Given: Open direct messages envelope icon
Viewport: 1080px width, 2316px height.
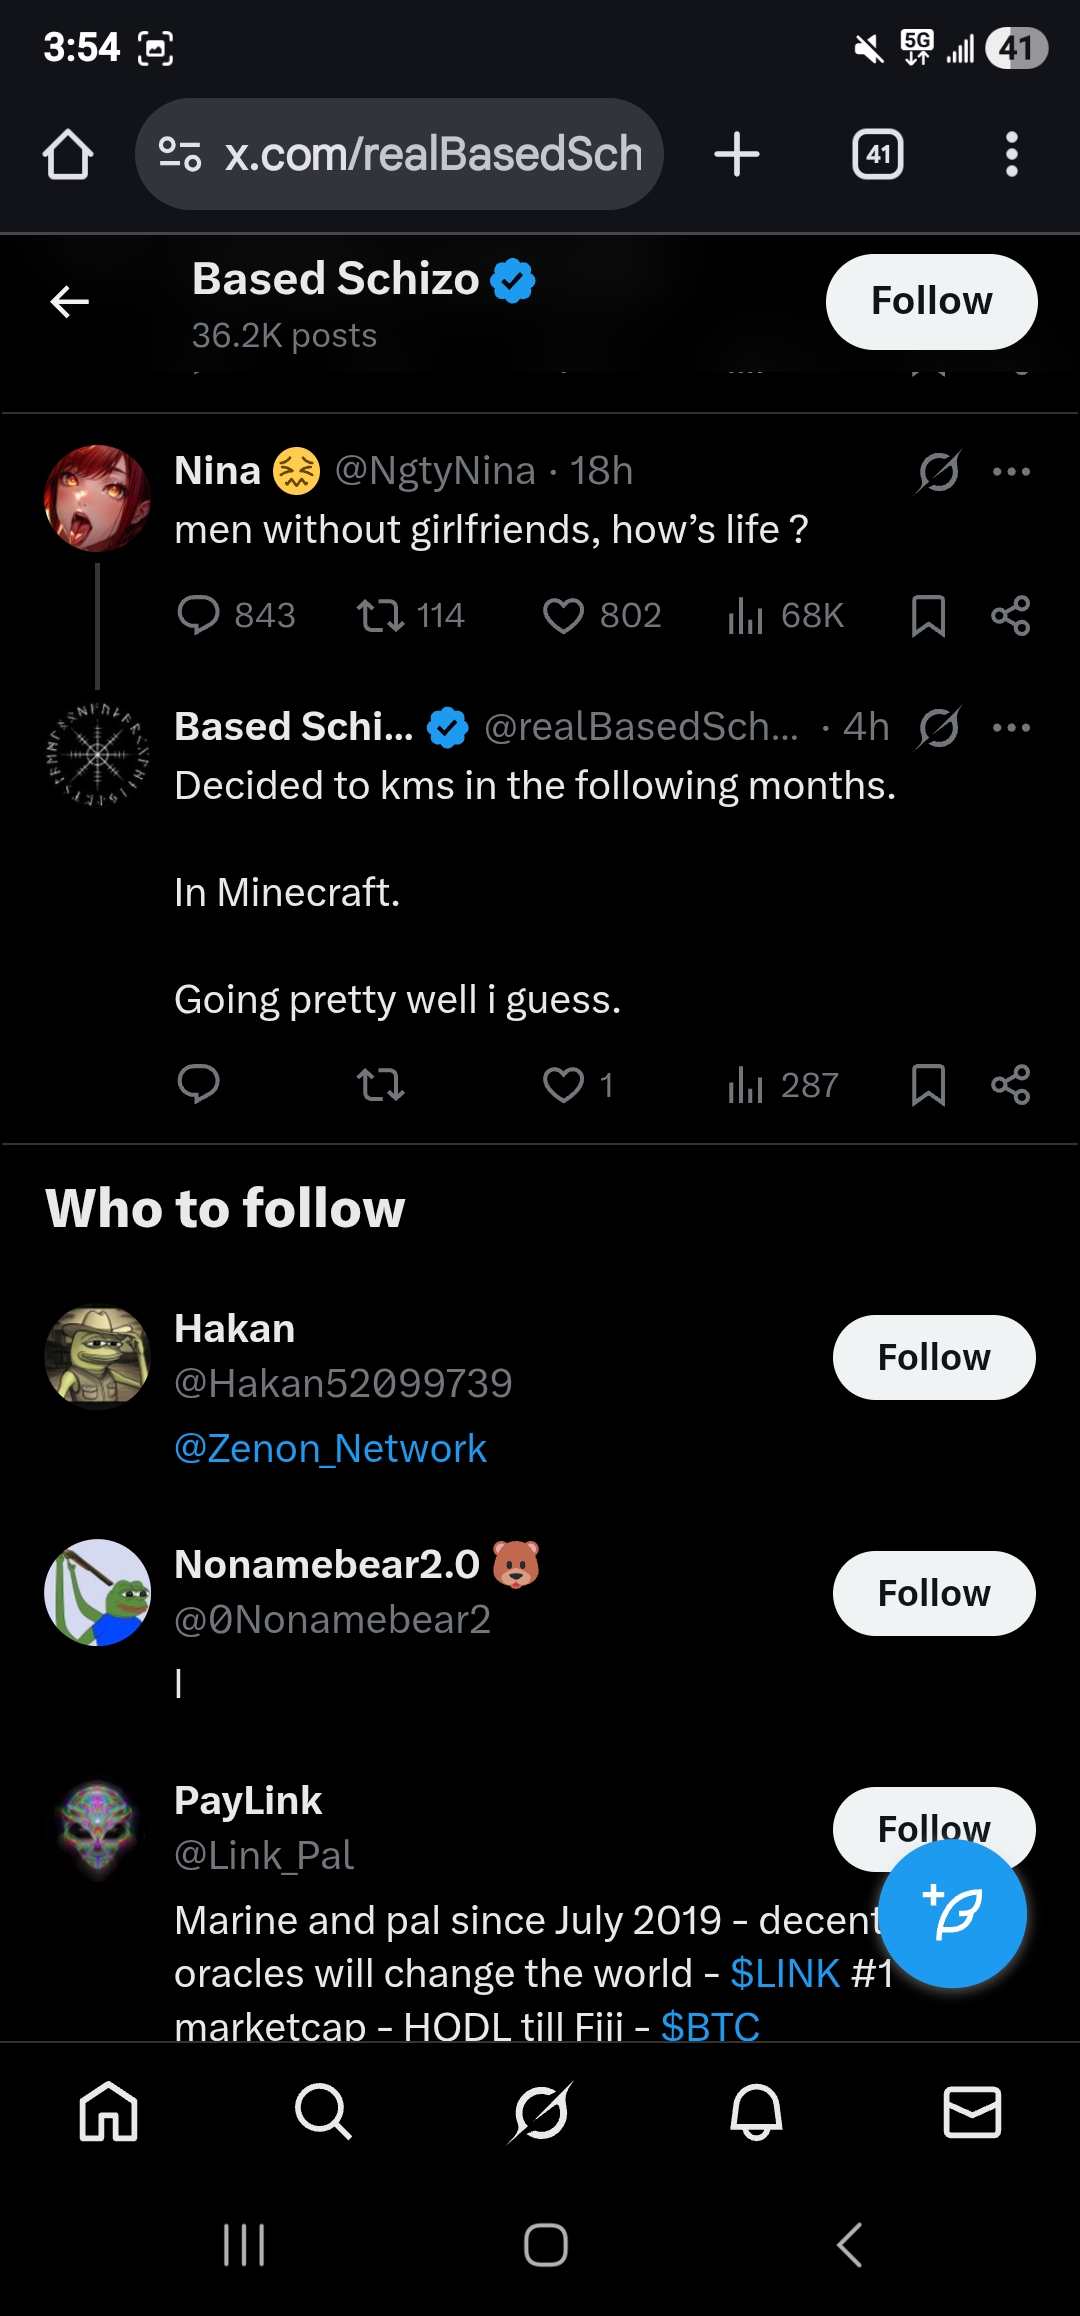Looking at the screenshot, I should pos(972,2112).
